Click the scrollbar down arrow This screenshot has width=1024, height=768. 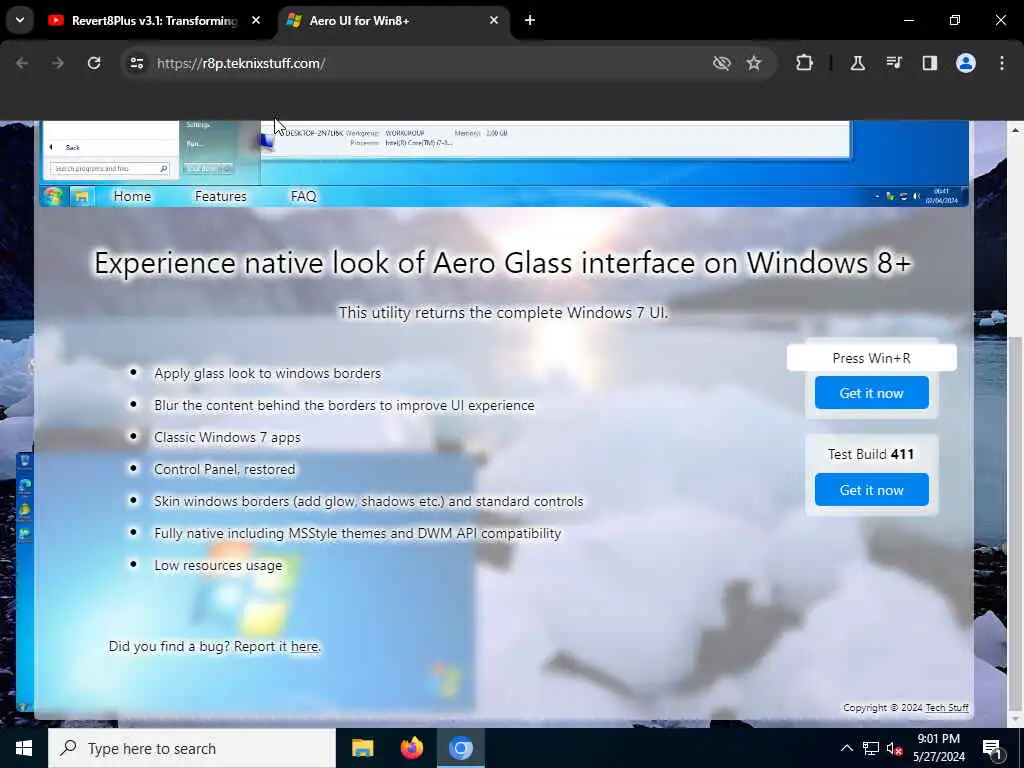[x=1015, y=718]
